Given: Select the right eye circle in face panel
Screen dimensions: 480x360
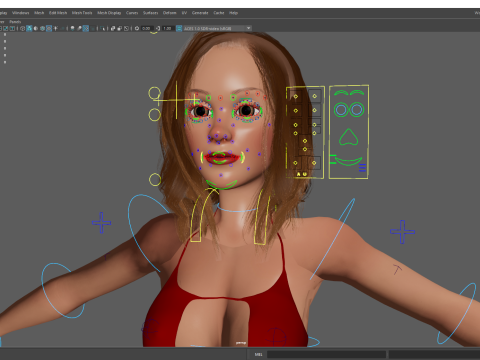Looking at the screenshot, I should pyautogui.click(x=356, y=110).
